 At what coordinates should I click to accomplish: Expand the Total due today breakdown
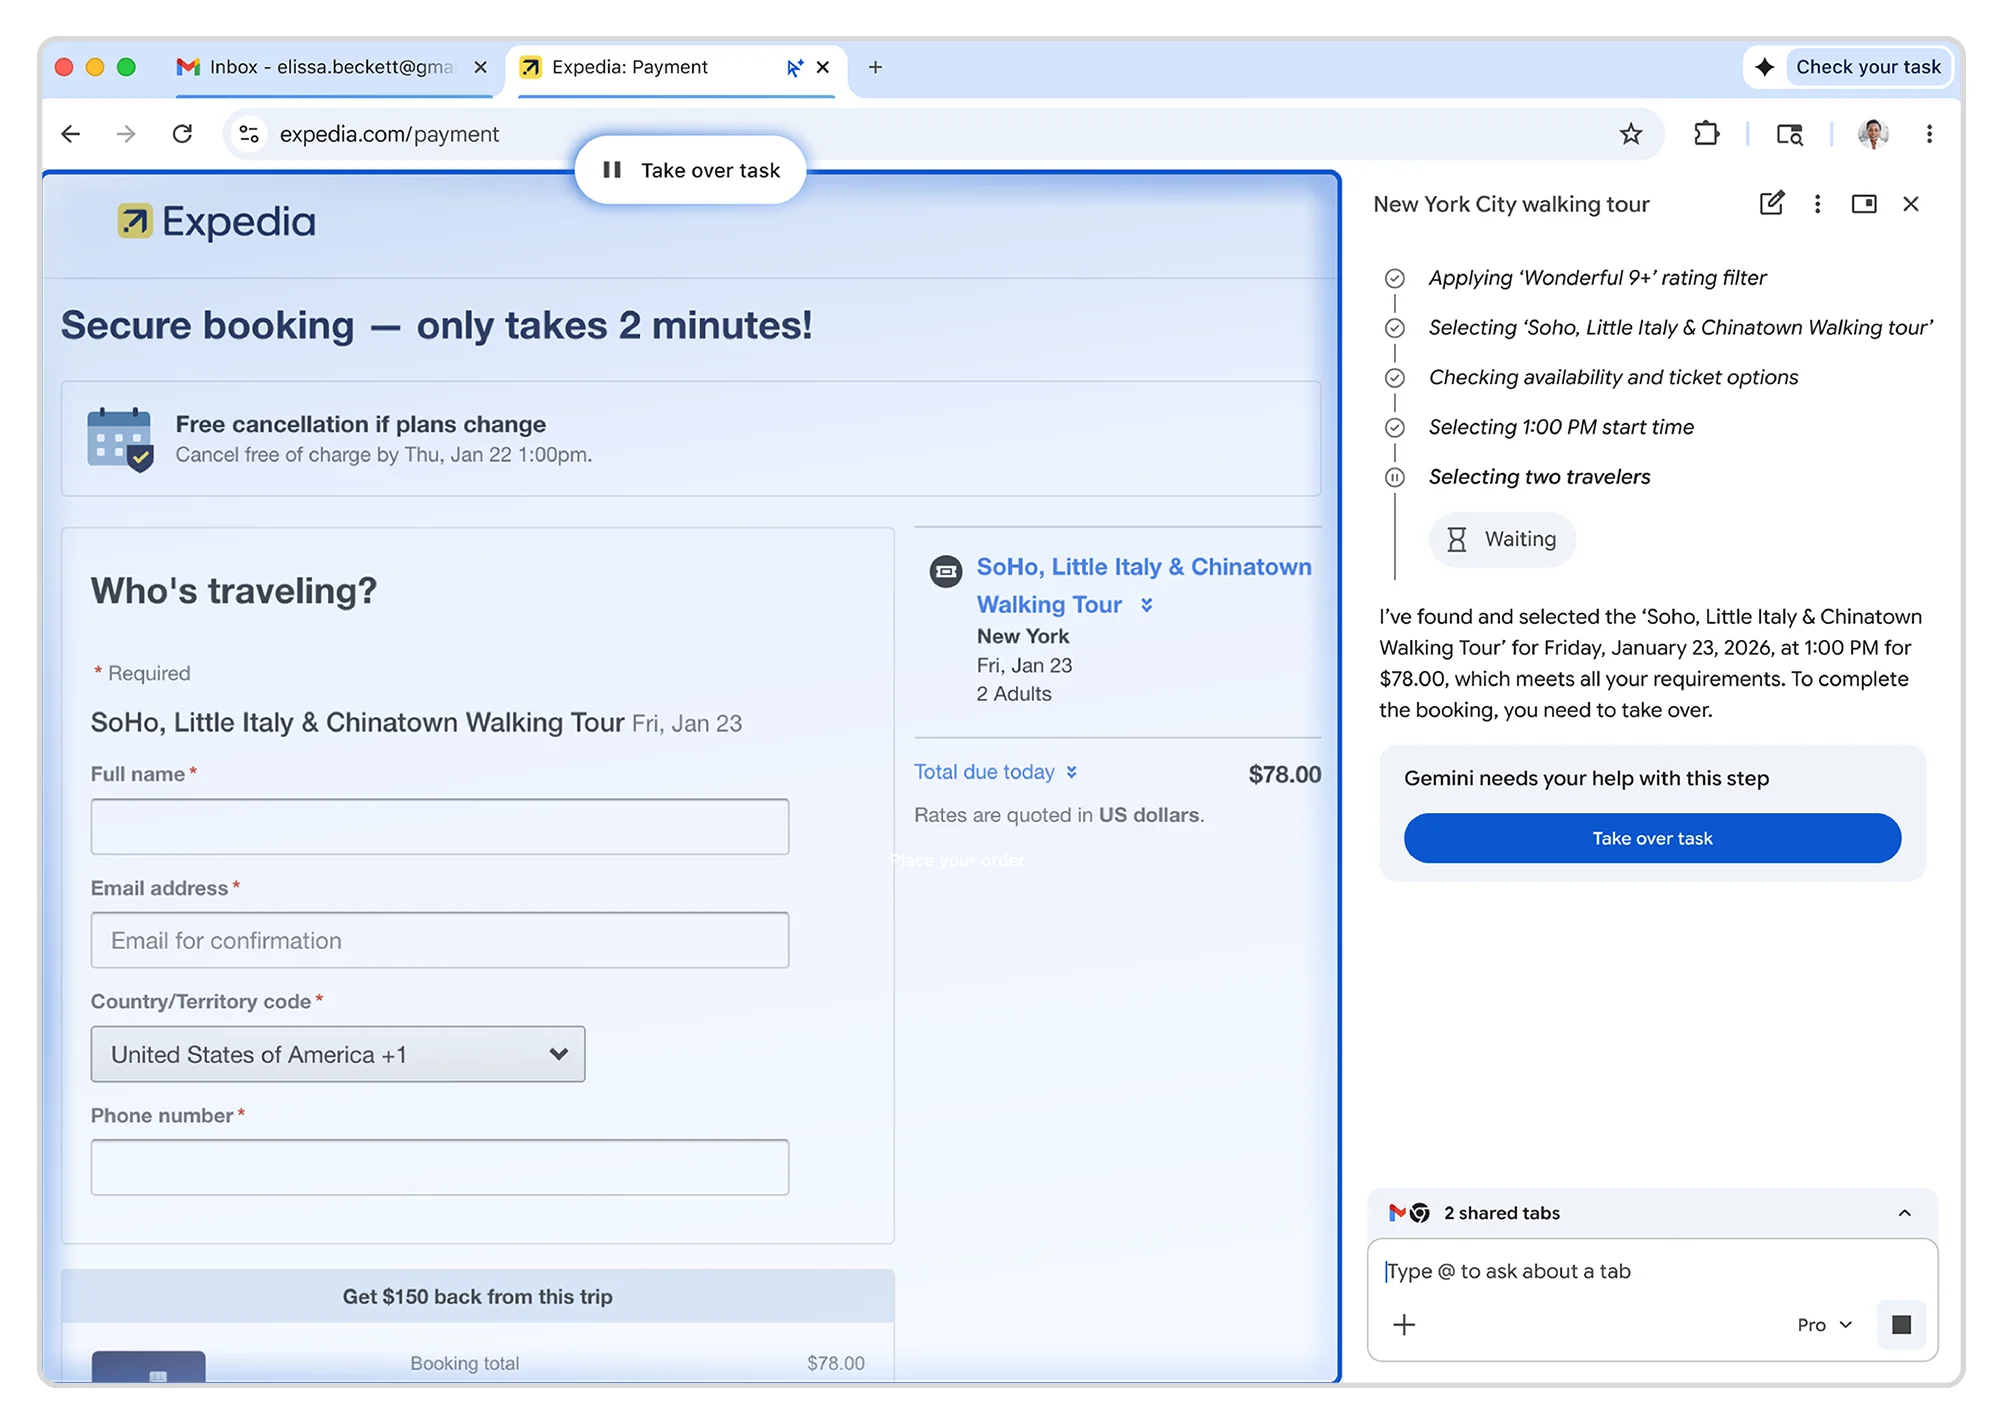[1073, 772]
